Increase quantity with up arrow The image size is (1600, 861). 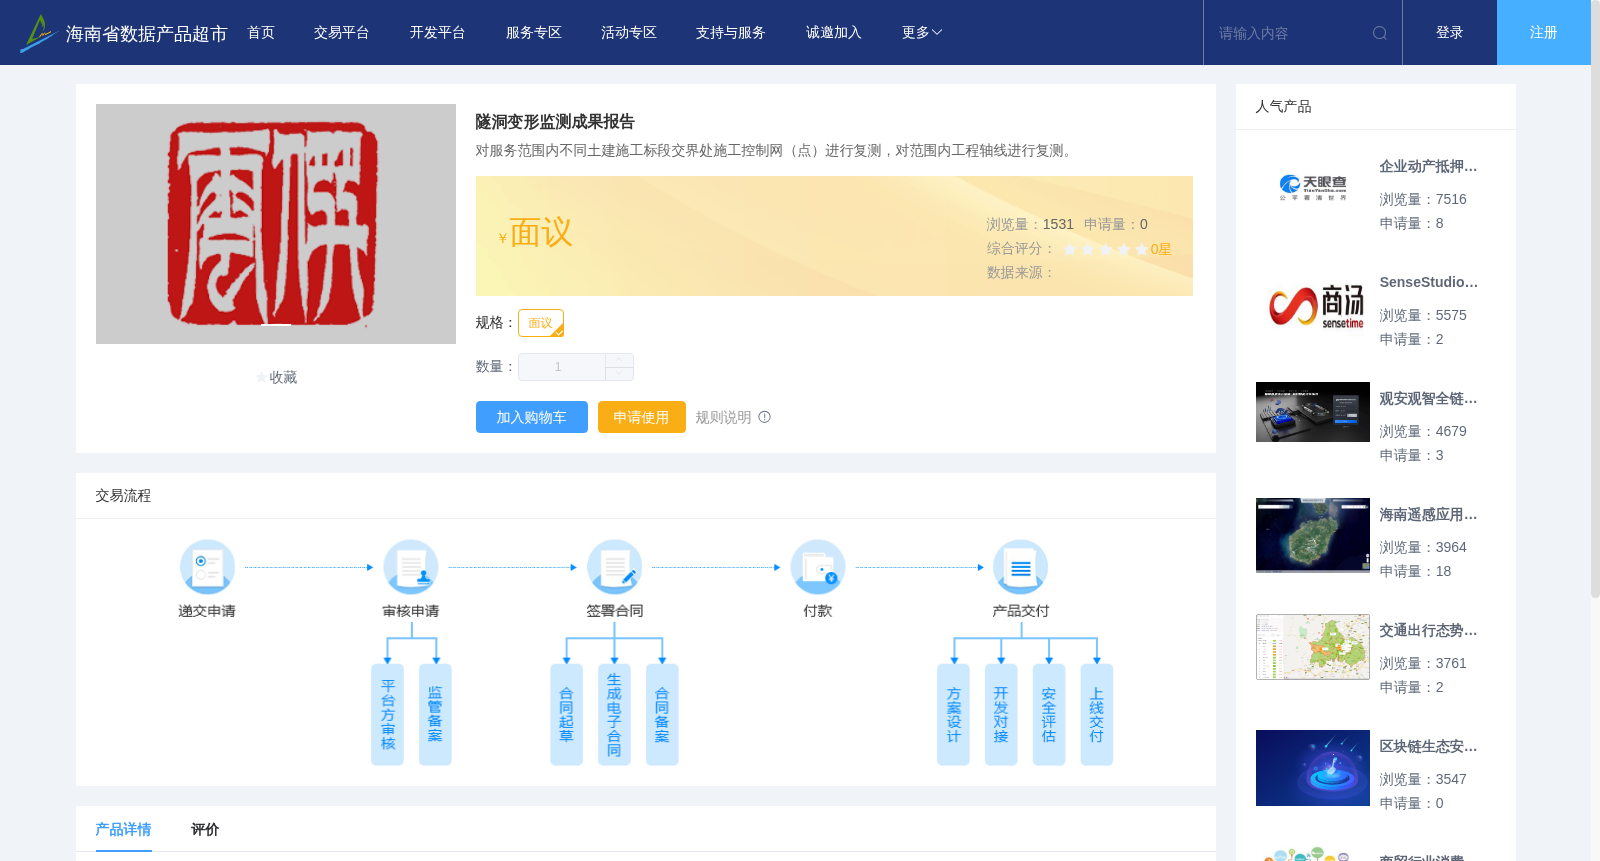point(620,360)
